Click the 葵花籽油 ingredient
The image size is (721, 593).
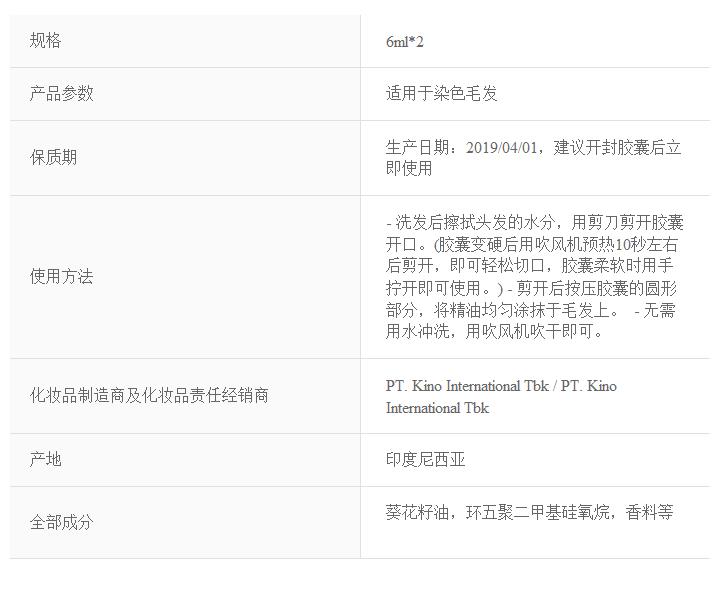coord(418,513)
